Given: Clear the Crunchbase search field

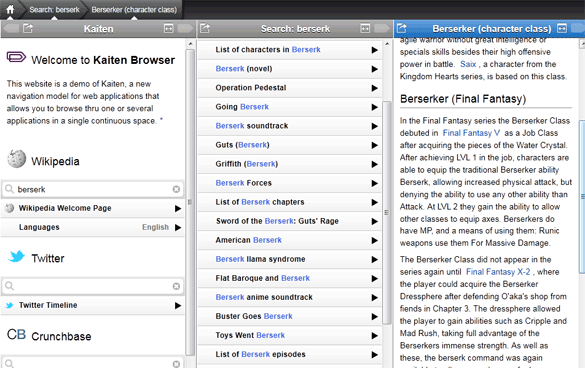Looking at the screenshot, I should (176, 364).
